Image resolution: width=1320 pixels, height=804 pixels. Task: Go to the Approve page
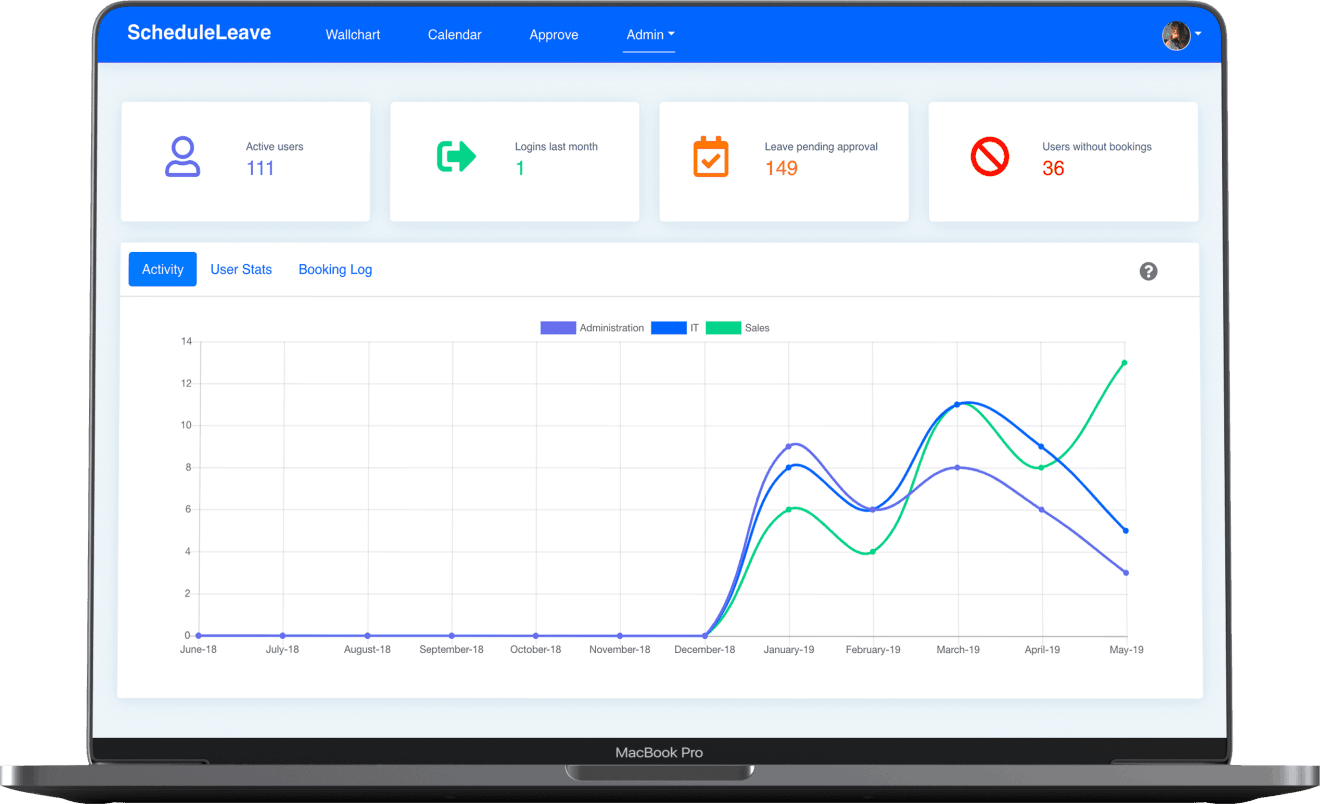click(x=554, y=34)
